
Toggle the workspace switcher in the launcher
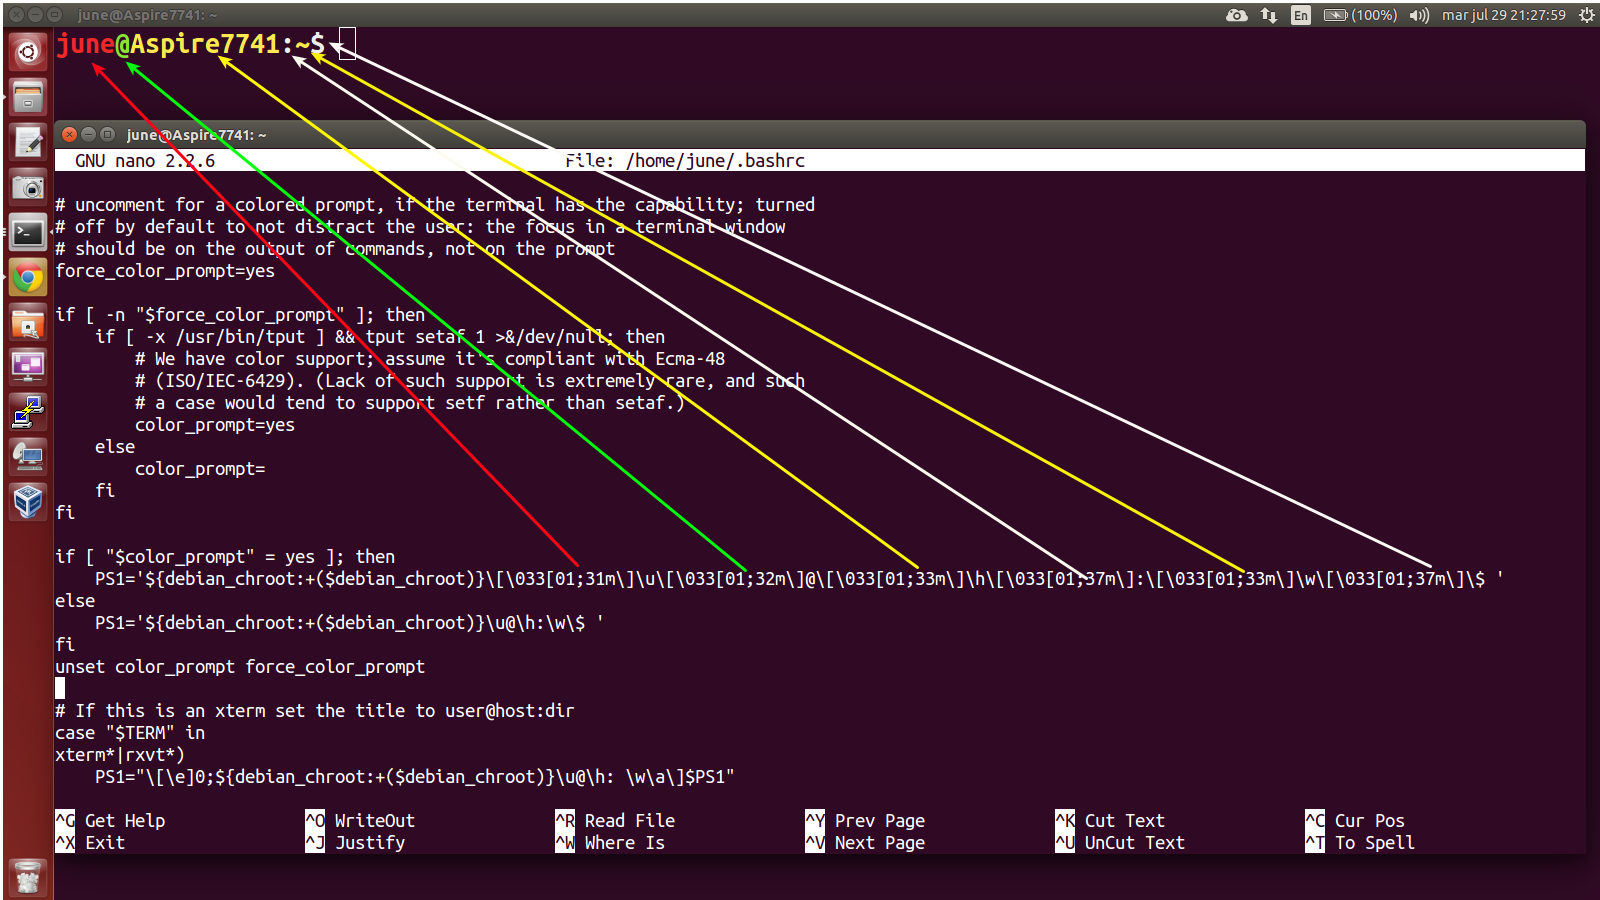click(27, 366)
